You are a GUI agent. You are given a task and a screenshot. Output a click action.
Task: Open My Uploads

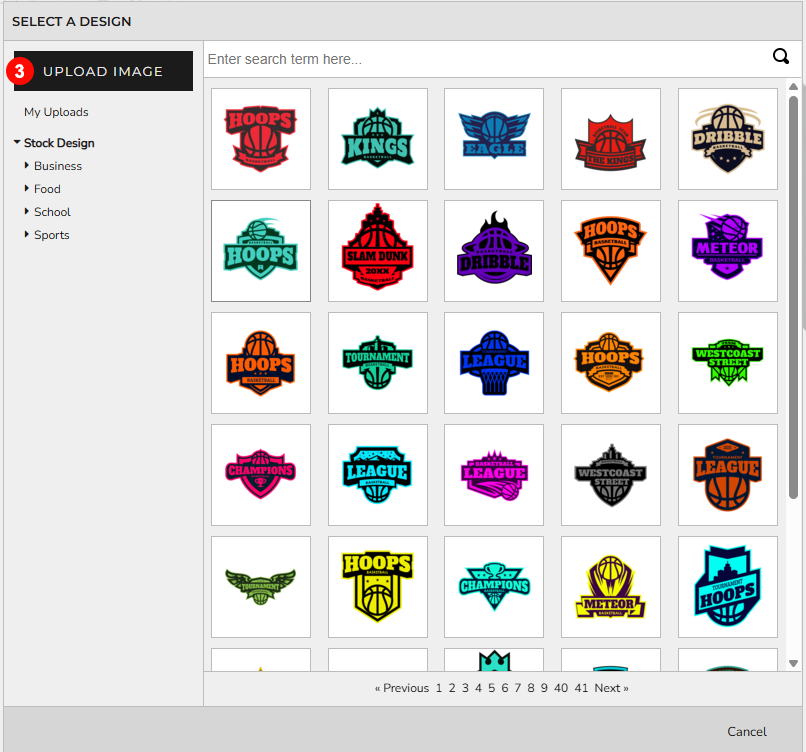point(56,112)
